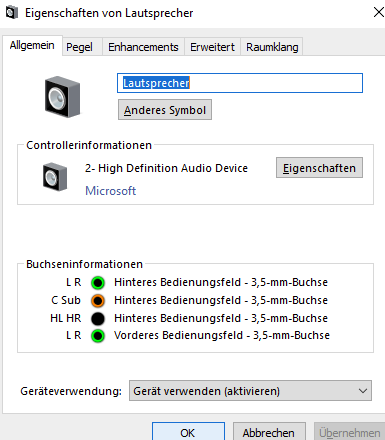Click the dropdown chevron arrow of Geräteverwendung
This screenshot has width=385, height=440.
click(x=363, y=391)
